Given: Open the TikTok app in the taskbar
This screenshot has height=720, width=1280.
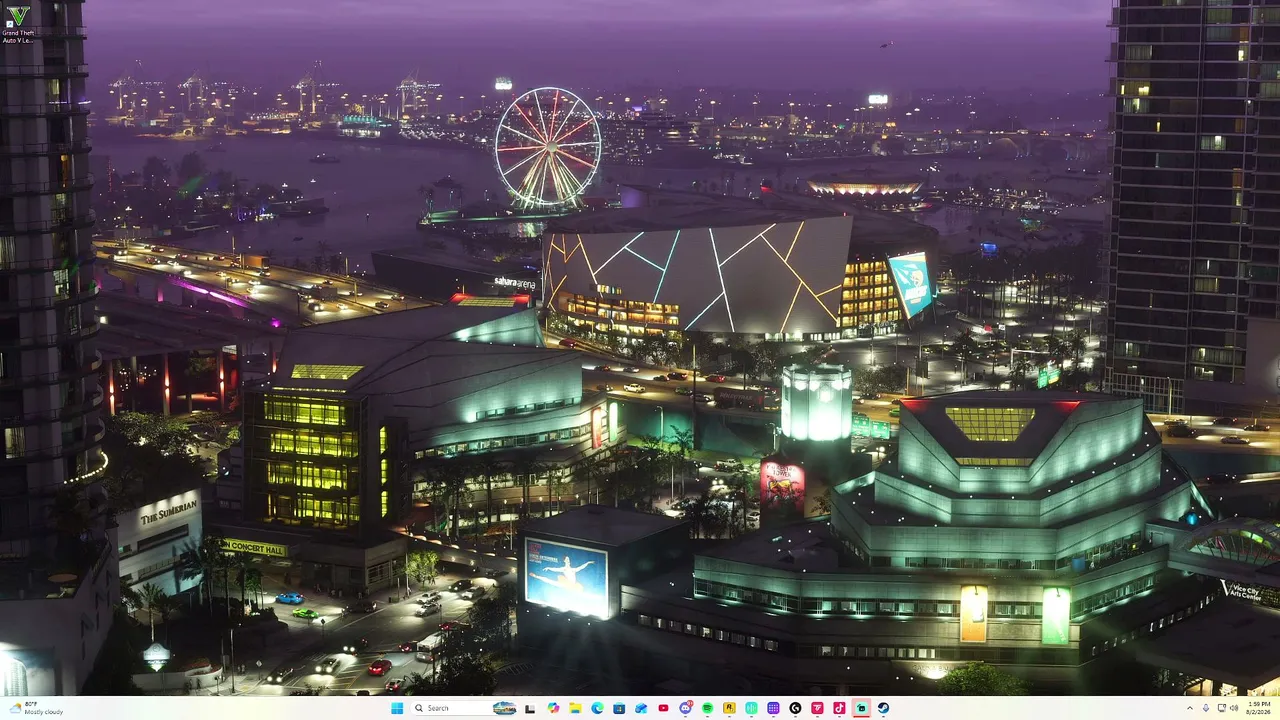Looking at the screenshot, I should coord(839,708).
